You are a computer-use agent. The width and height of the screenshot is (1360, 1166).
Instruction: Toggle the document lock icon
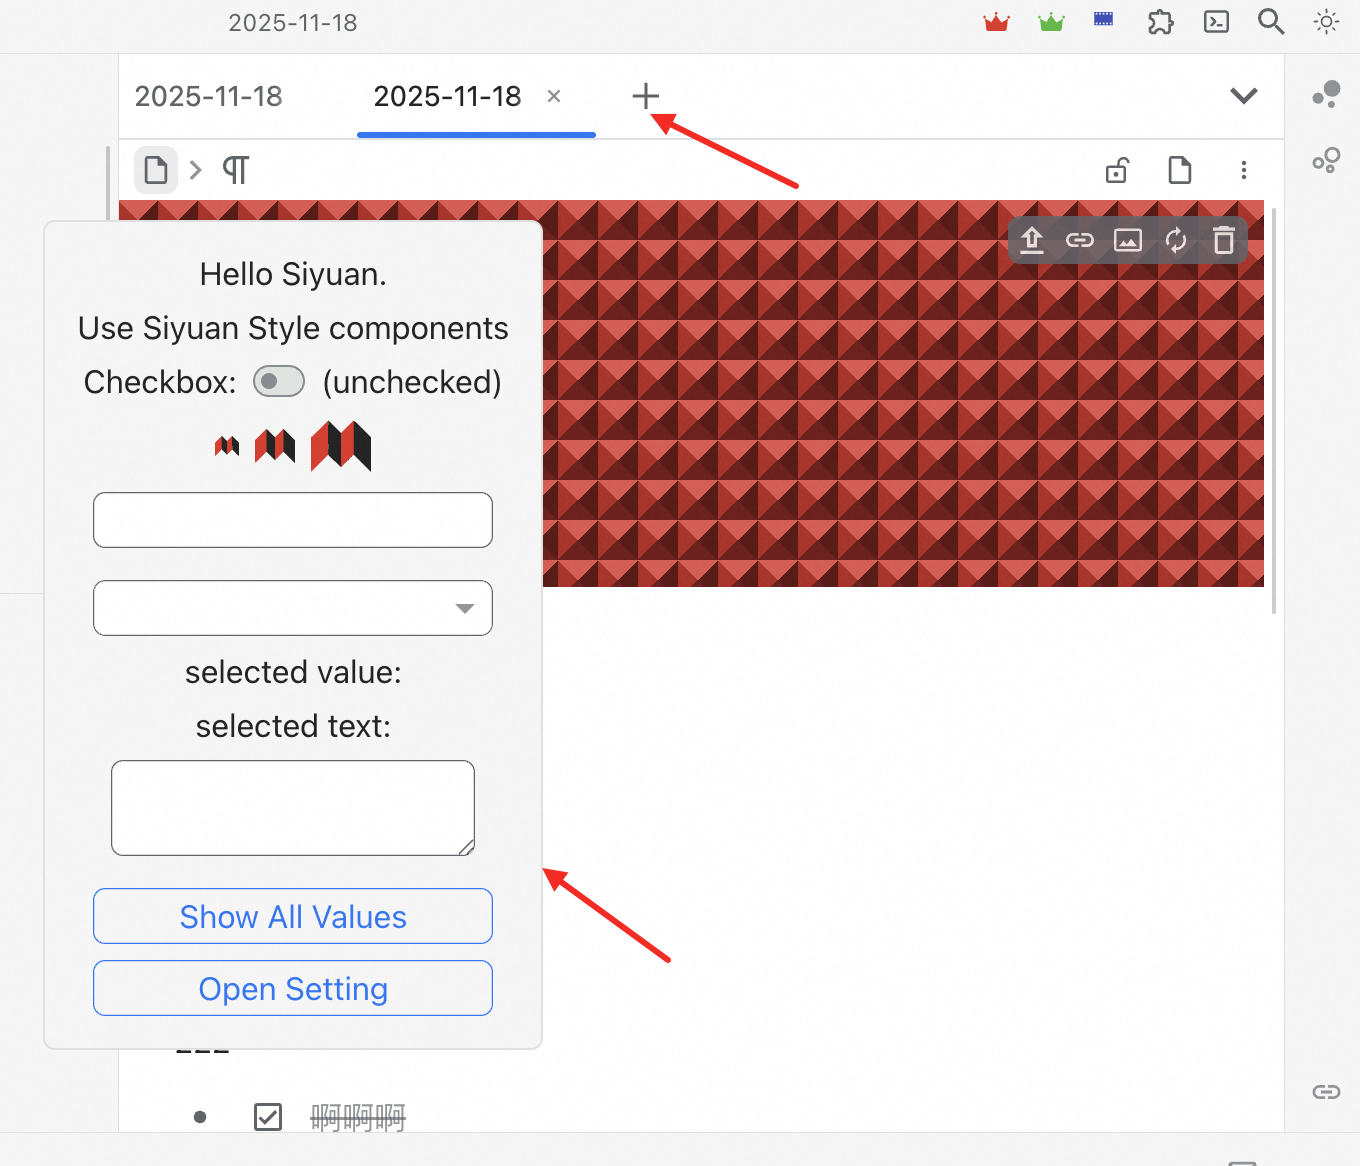[1117, 170]
